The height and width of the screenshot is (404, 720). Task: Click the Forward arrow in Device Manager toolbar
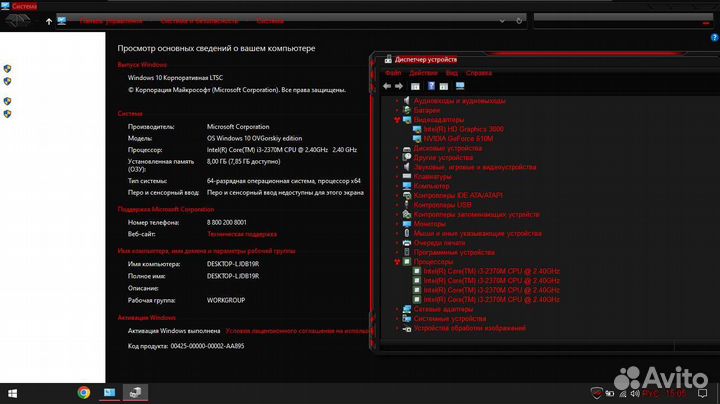click(x=399, y=86)
